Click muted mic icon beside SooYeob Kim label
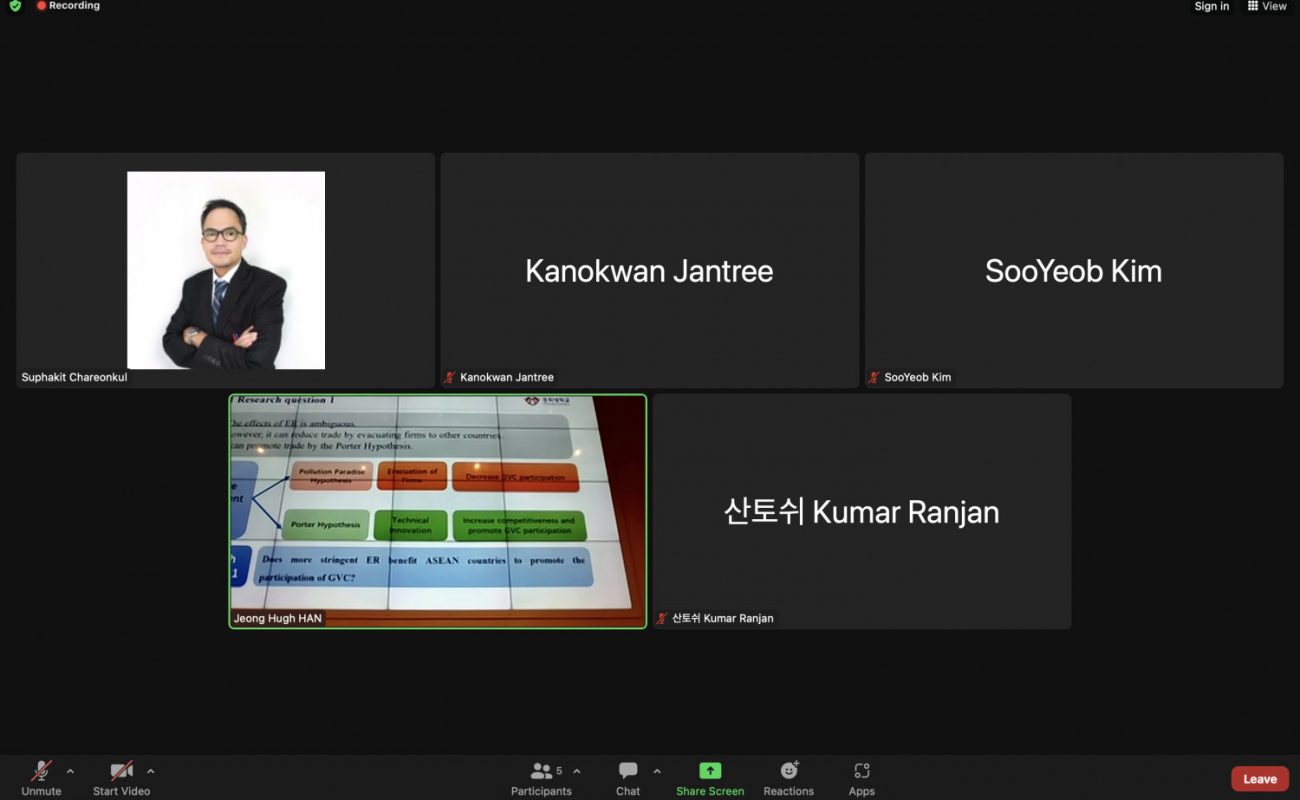This screenshot has height=800, width=1300. pos(874,377)
